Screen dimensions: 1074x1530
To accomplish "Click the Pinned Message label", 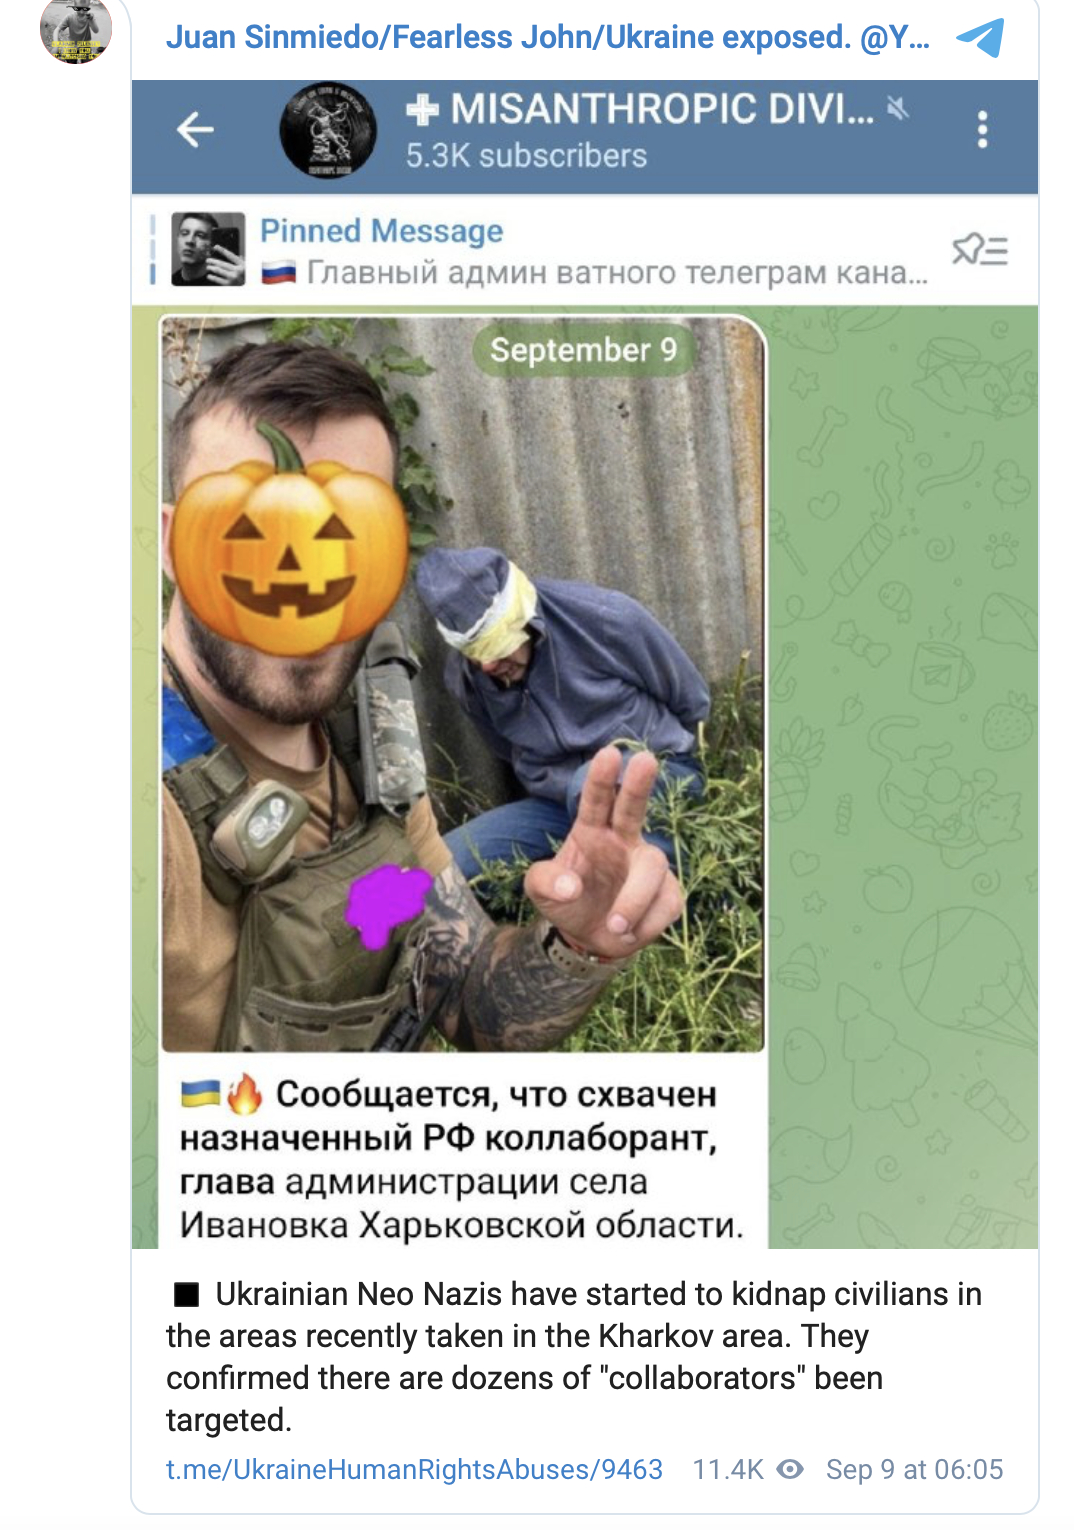I will (381, 231).
